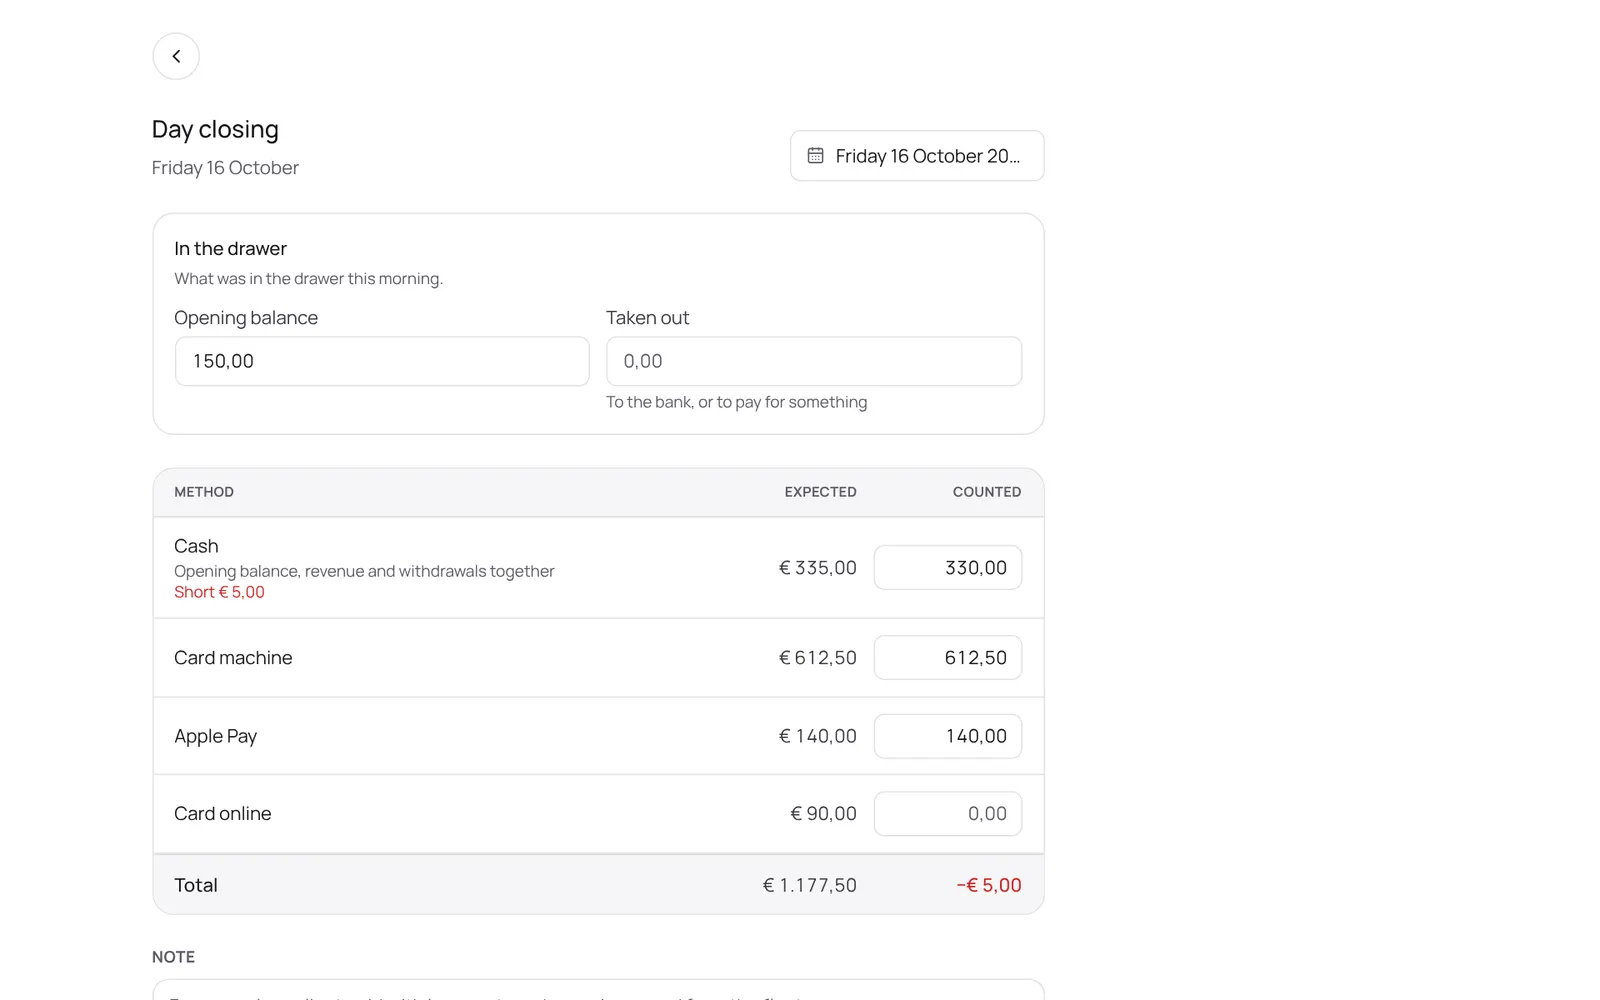Click the NOTE section label
Screen dimensions: 1600x1000
(x=173, y=957)
